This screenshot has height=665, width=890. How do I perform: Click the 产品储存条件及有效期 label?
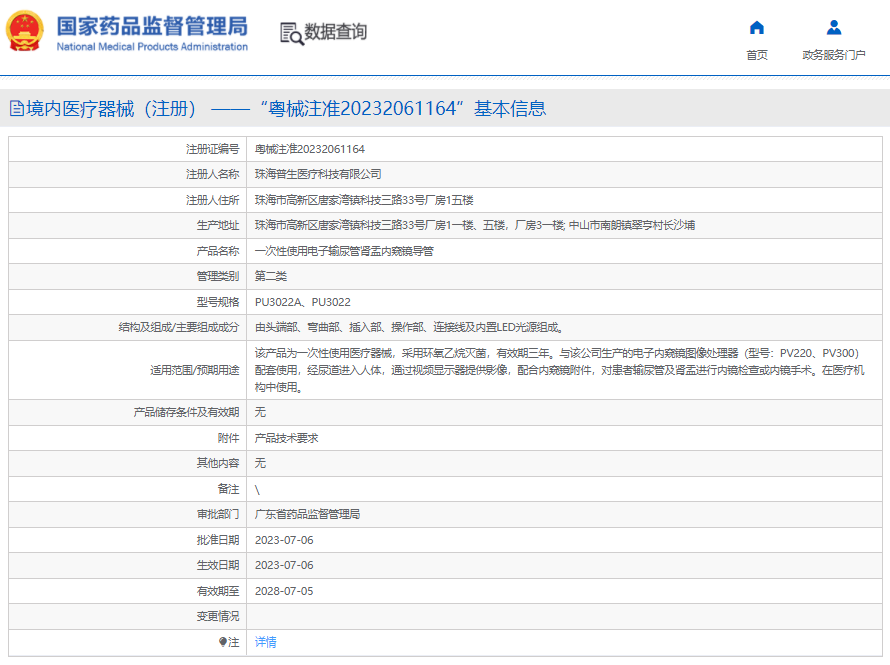tap(186, 412)
